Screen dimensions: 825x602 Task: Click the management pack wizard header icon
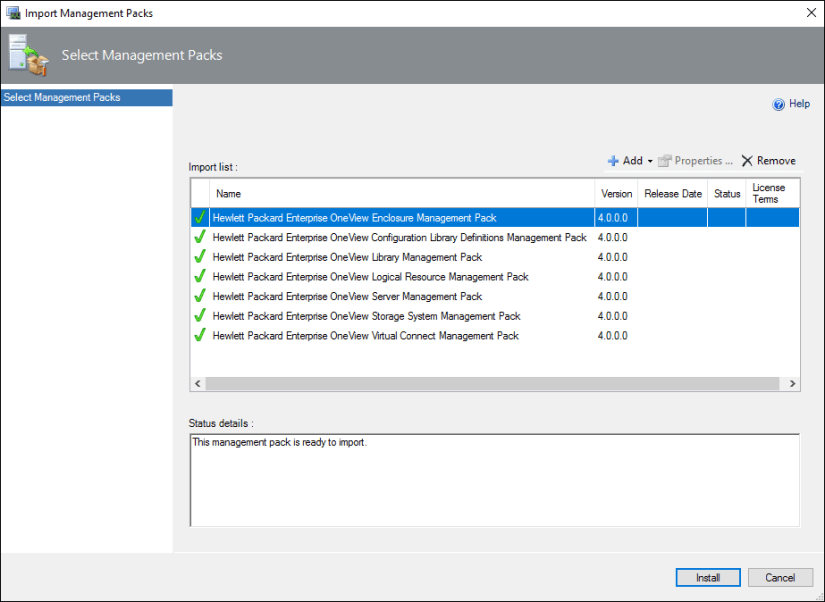click(28, 55)
